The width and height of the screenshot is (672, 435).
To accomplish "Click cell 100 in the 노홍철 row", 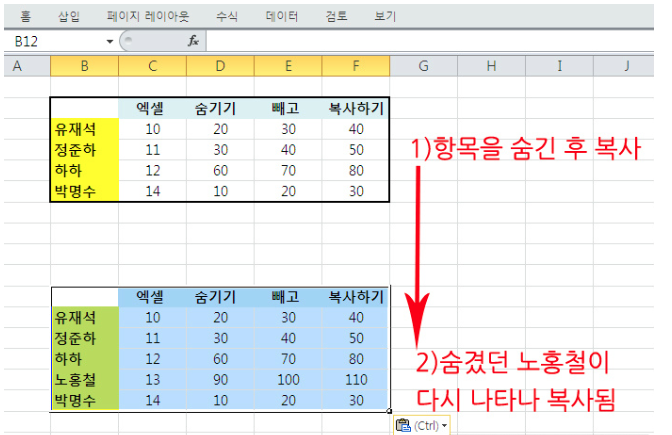I will pos(288,379).
